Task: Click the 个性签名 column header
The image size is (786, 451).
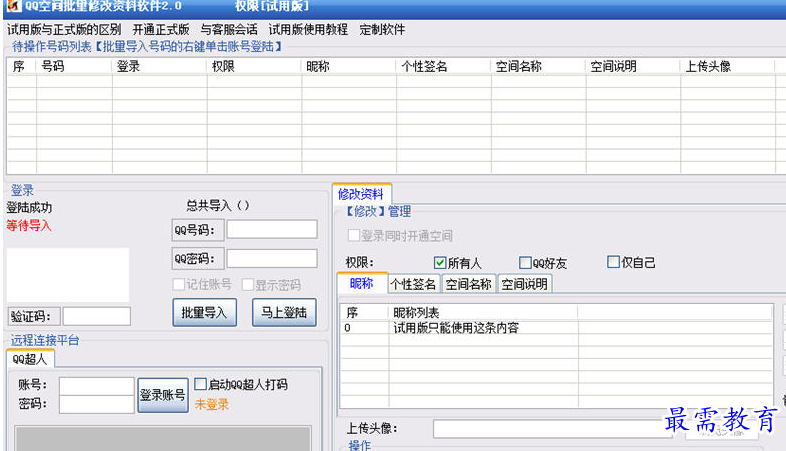Action: click(x=444, y=66)
